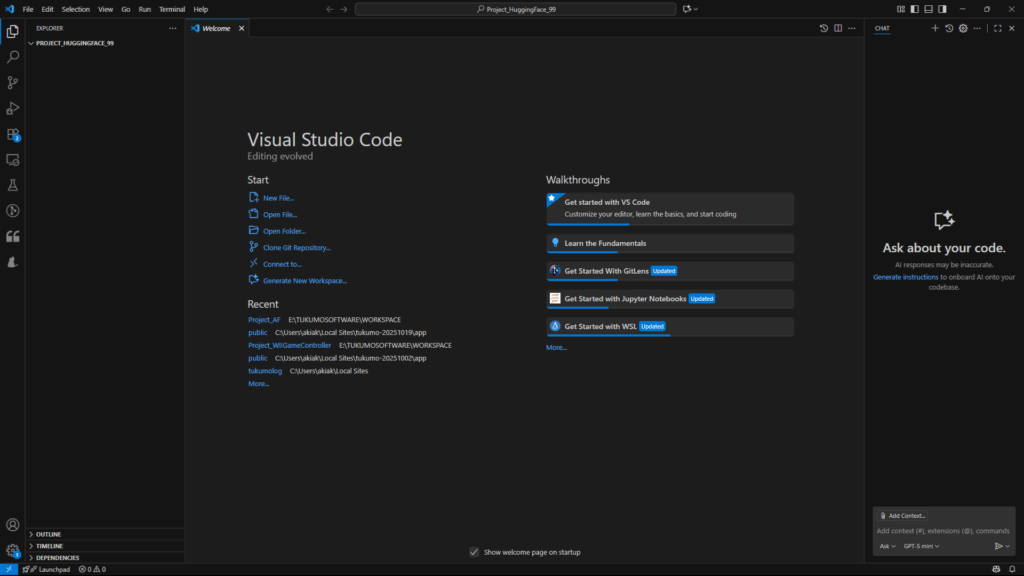Open the Extensions view
The height and width of the screenshot is (576, 1024).
pos(12,134)
